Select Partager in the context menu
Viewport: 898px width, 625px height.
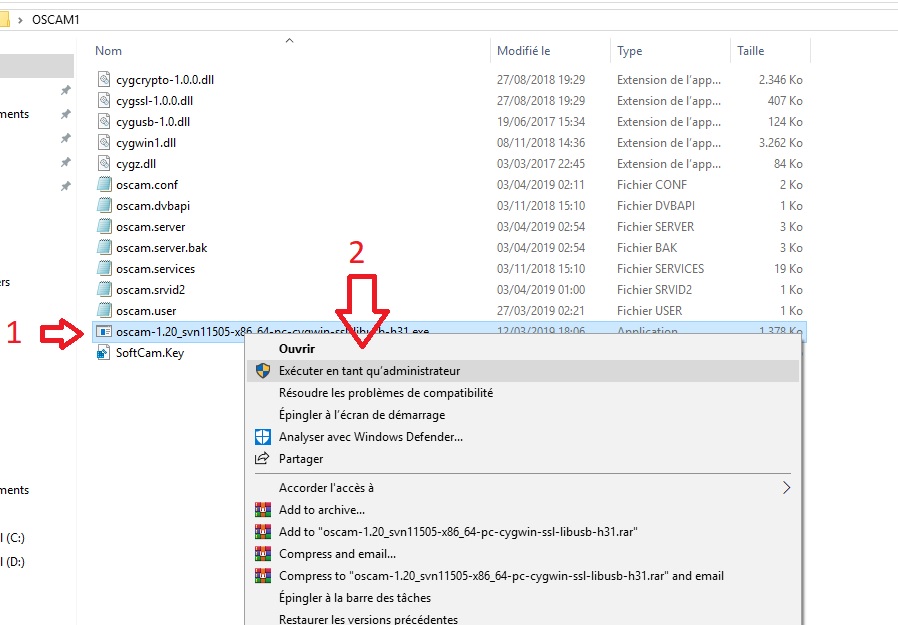pos(301,458)
